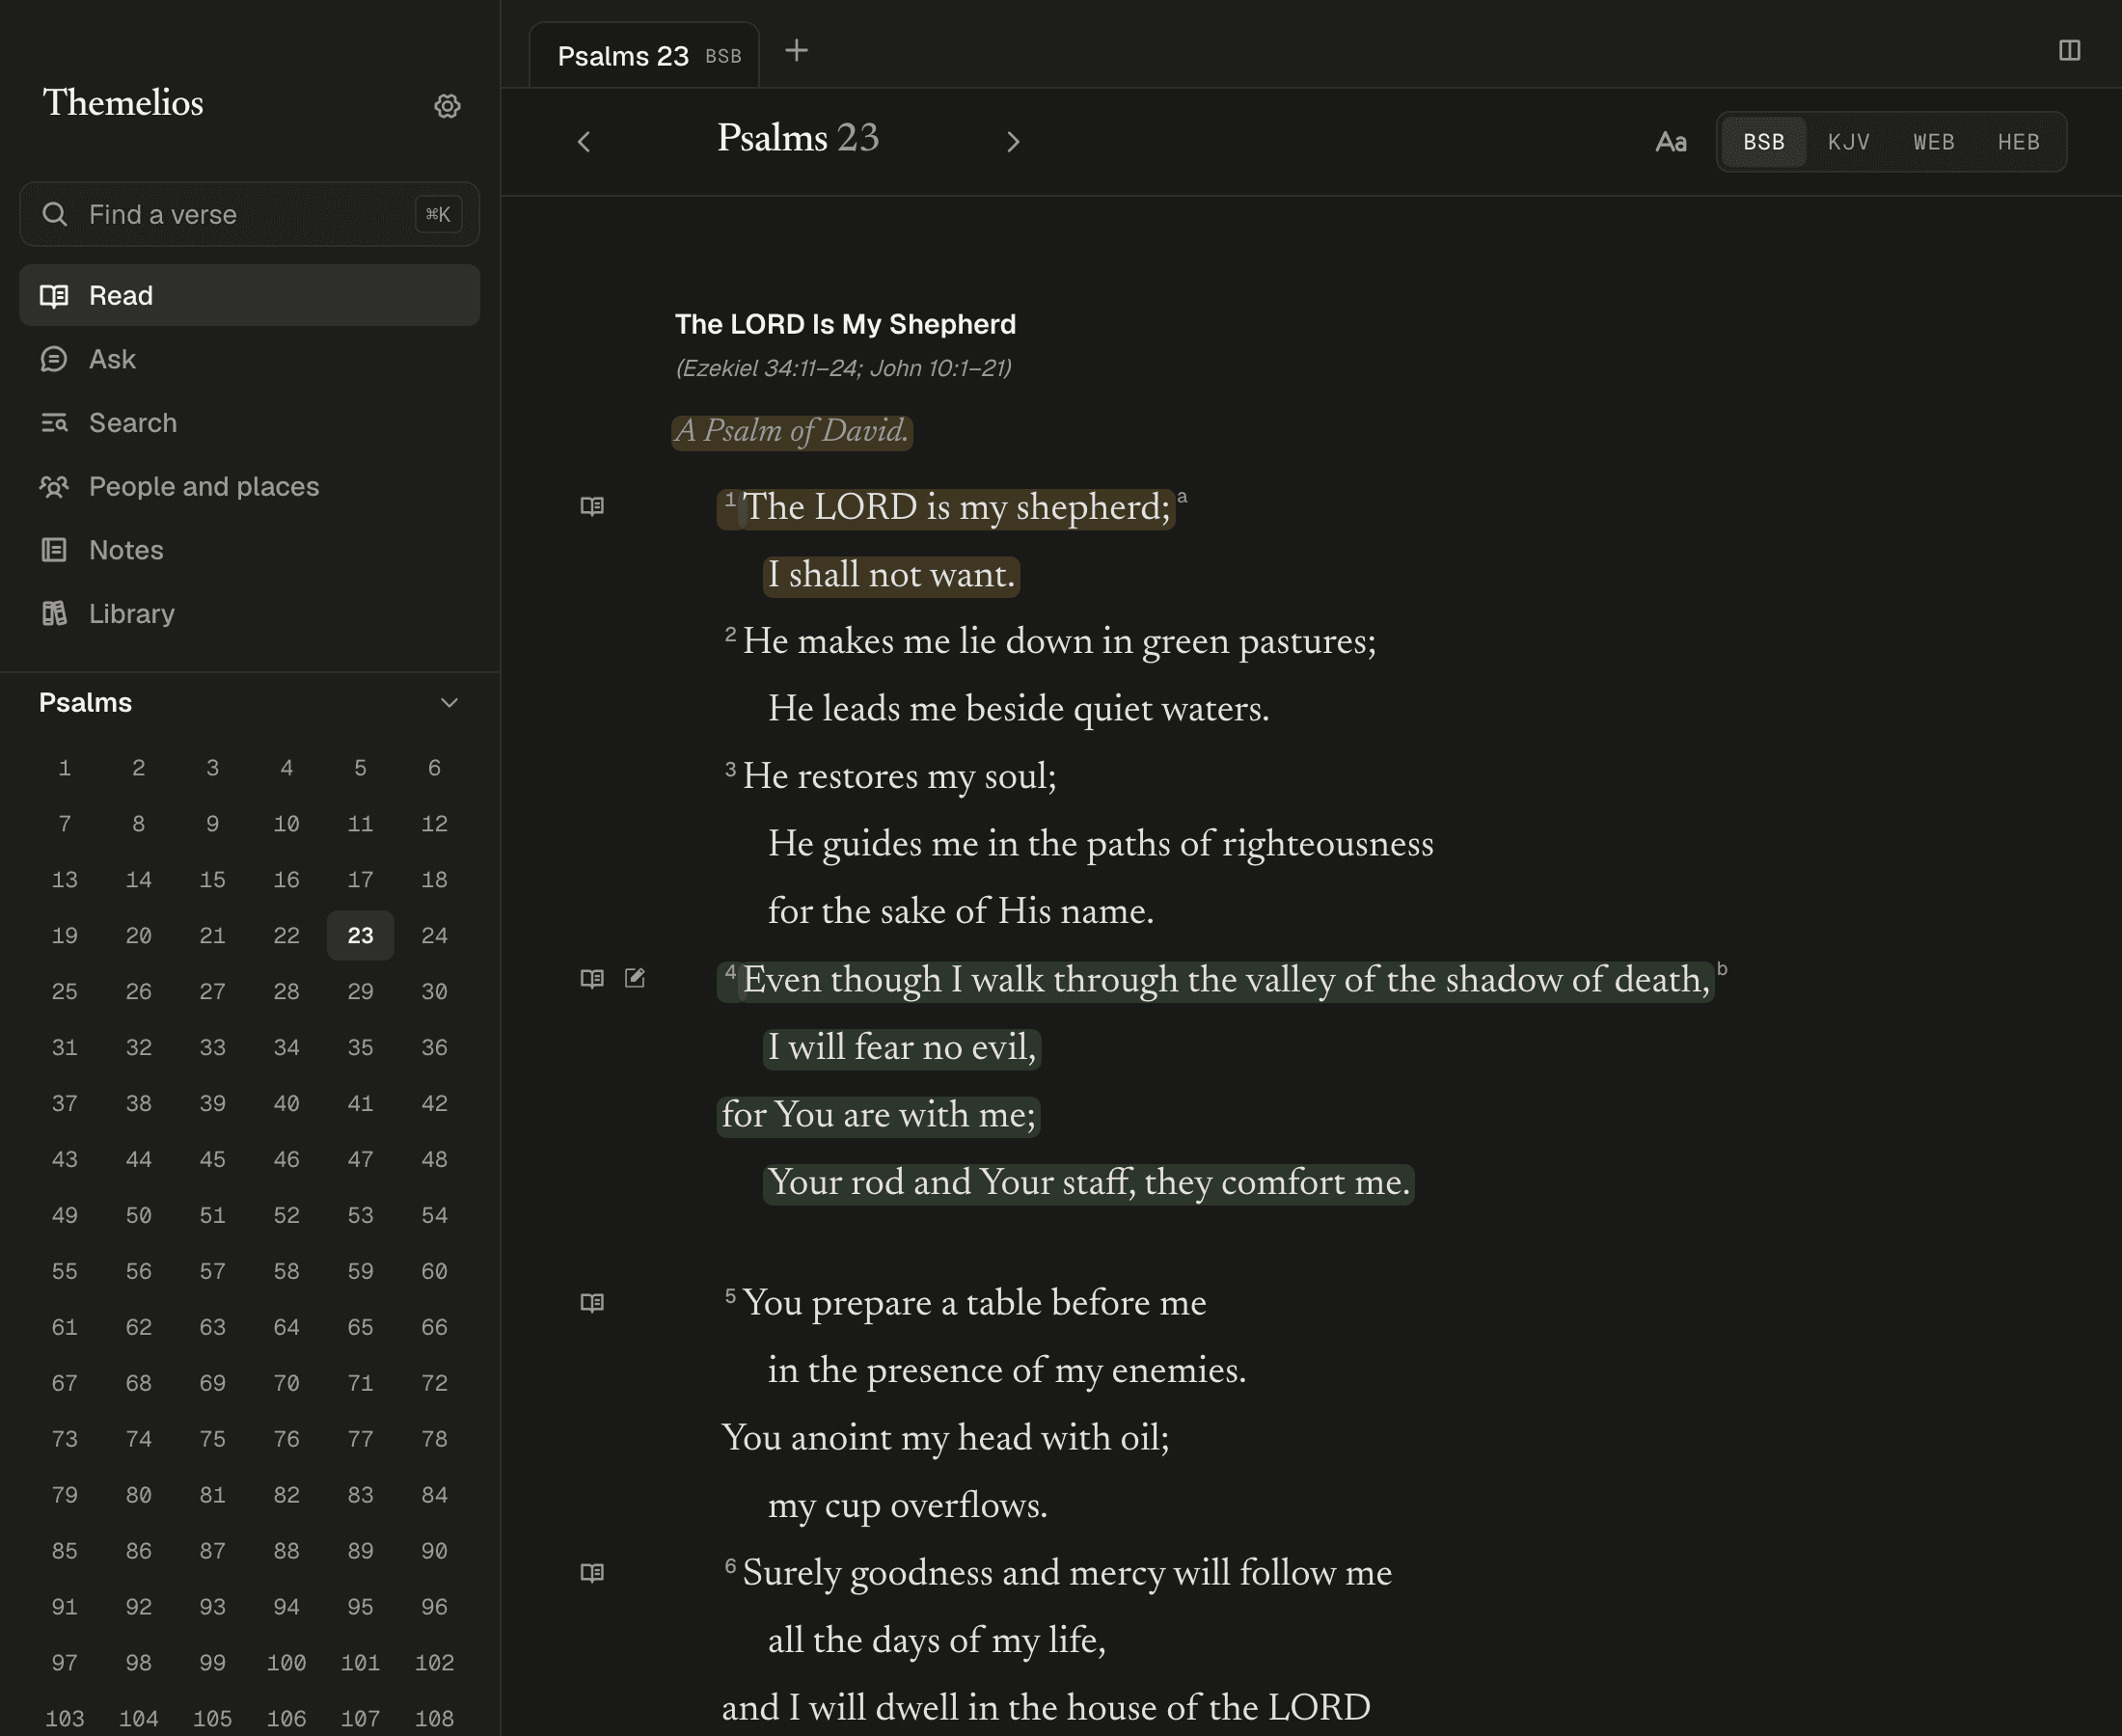Click the highlighted line 'I shall not want.'
Viewport: 2122px width, 1736px height.
[x=891, y=575]
